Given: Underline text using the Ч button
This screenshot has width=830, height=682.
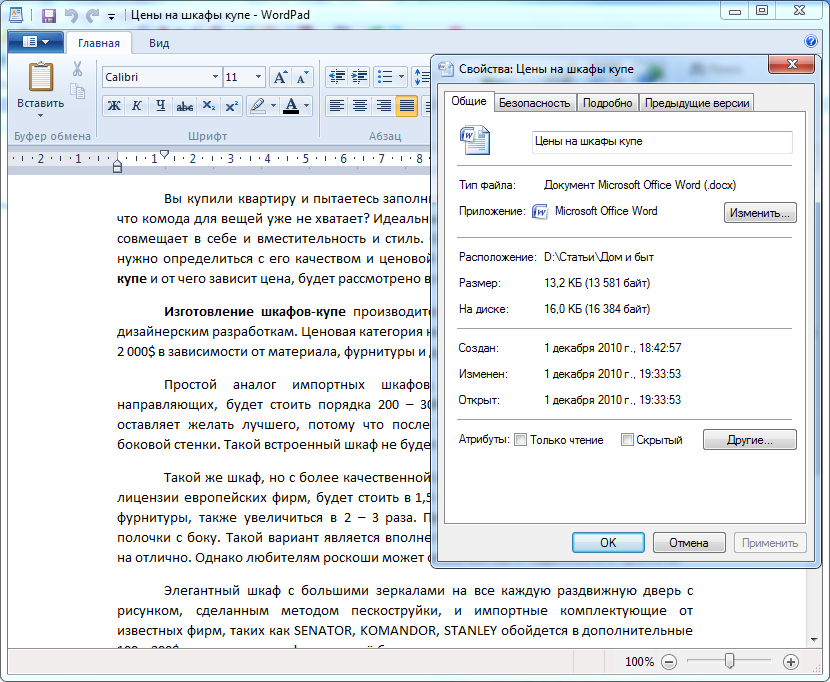Looking at the screenshot, I should [x=160, y=106].
